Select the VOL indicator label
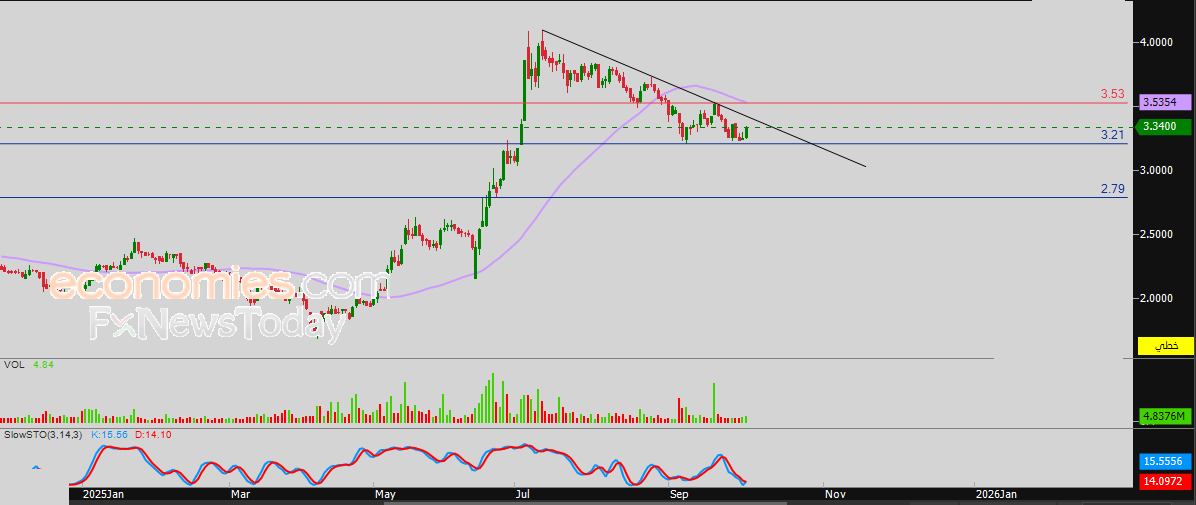1196x505 pixels. pos(14,365)
